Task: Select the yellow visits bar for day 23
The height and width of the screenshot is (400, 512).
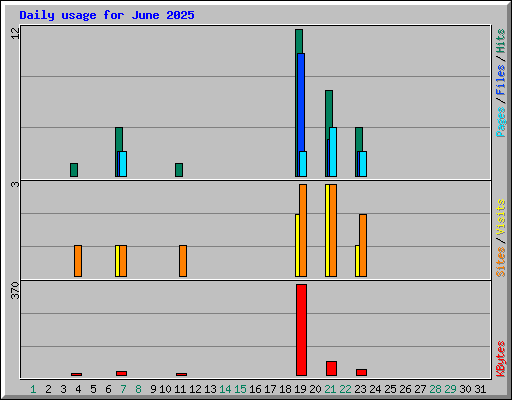Action: click(357, 261)
